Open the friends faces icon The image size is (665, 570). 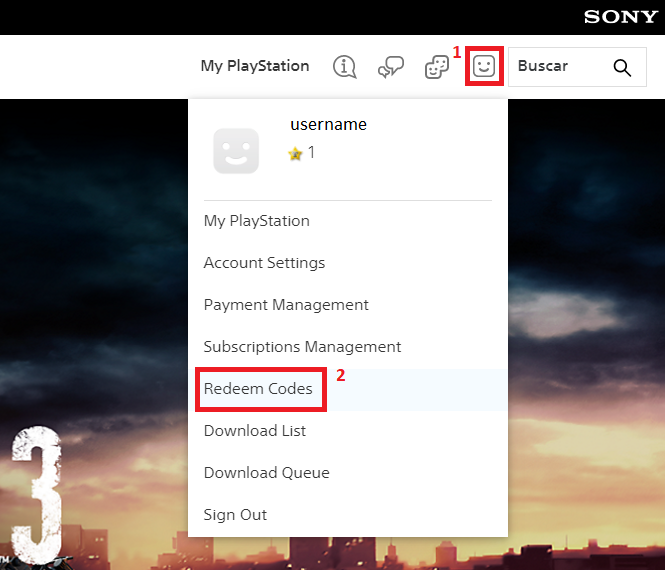point(437,67)
